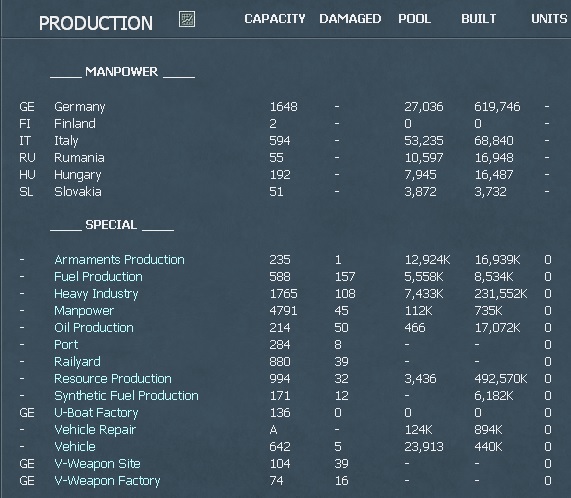Open Armaments Production details
The width and height of the screenshot is (571, 498).
[x=119, y=260]
